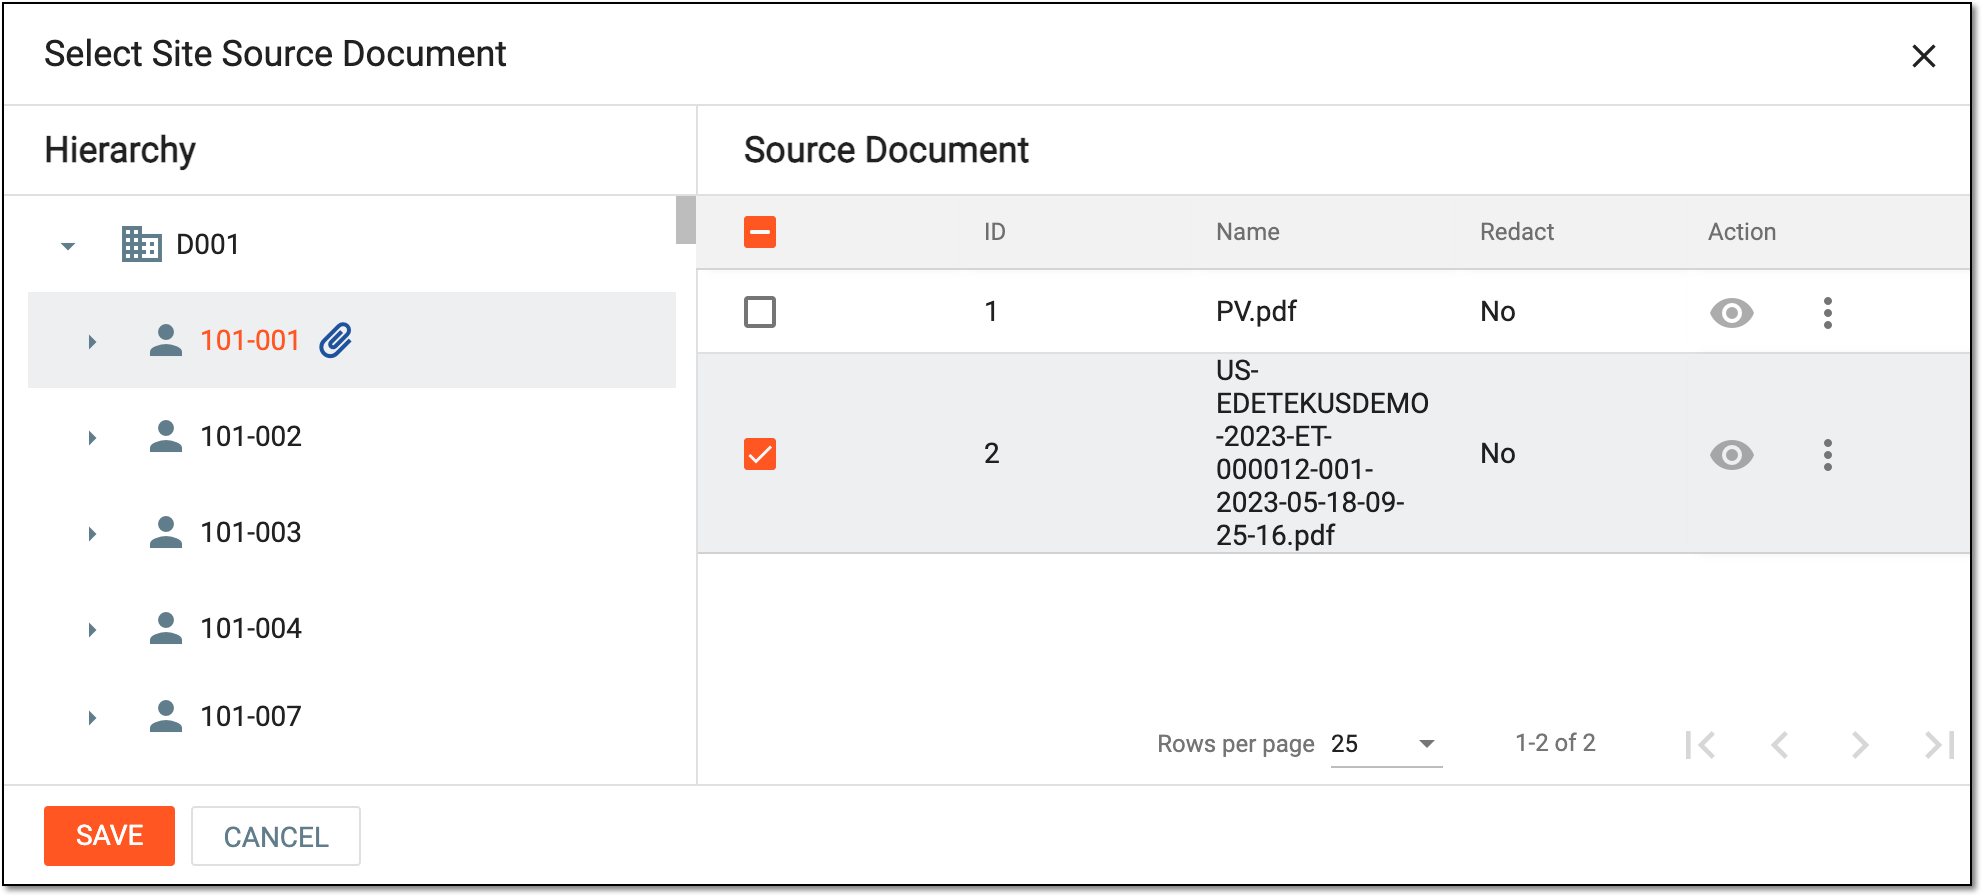Select subject 101-004 in the hierarchy
This screenshot has width=1982, height=896.
tap(251, 628)
